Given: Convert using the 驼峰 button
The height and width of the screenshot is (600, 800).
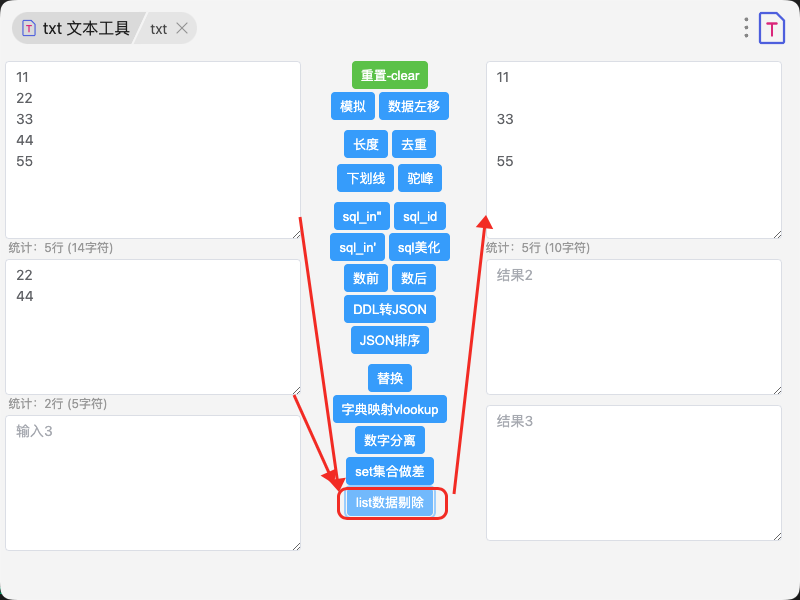Looking at the screenshot, I should tap(420, 178).
